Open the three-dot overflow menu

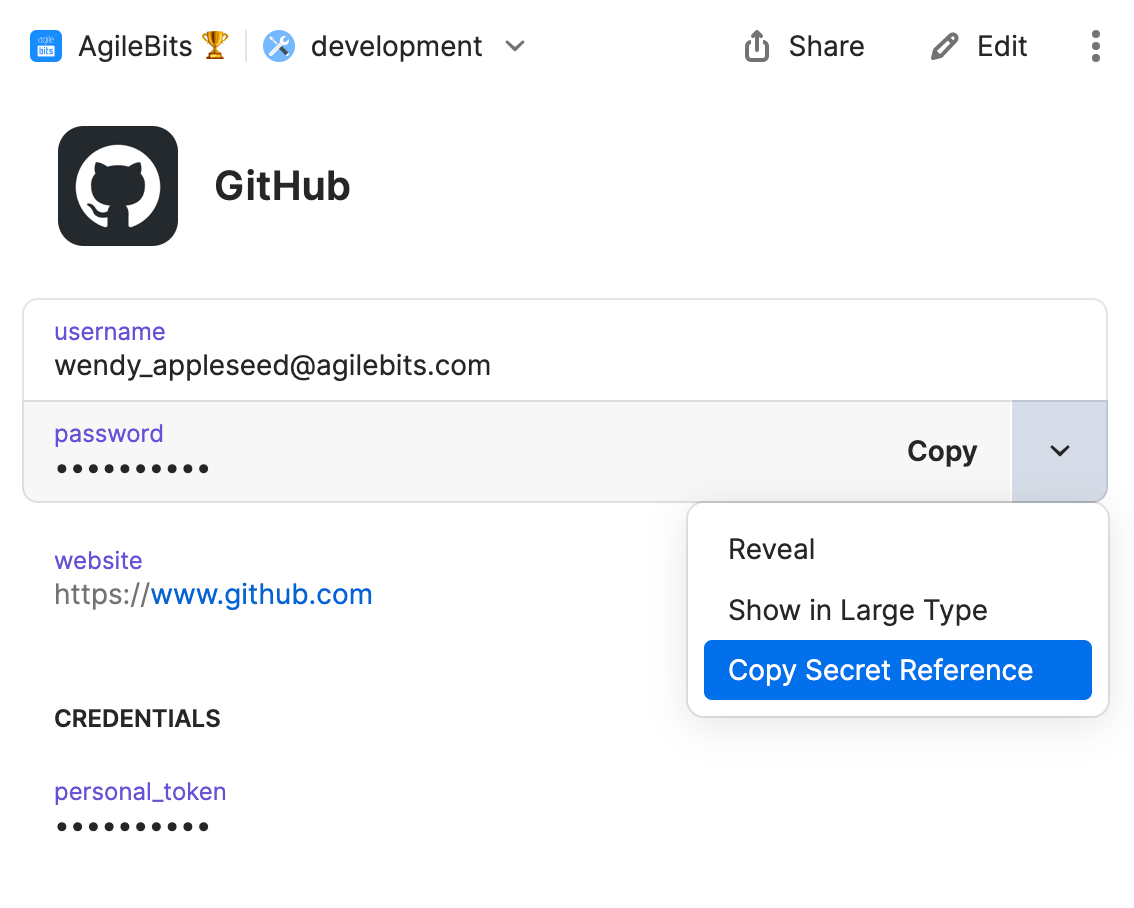[1096, 46]
